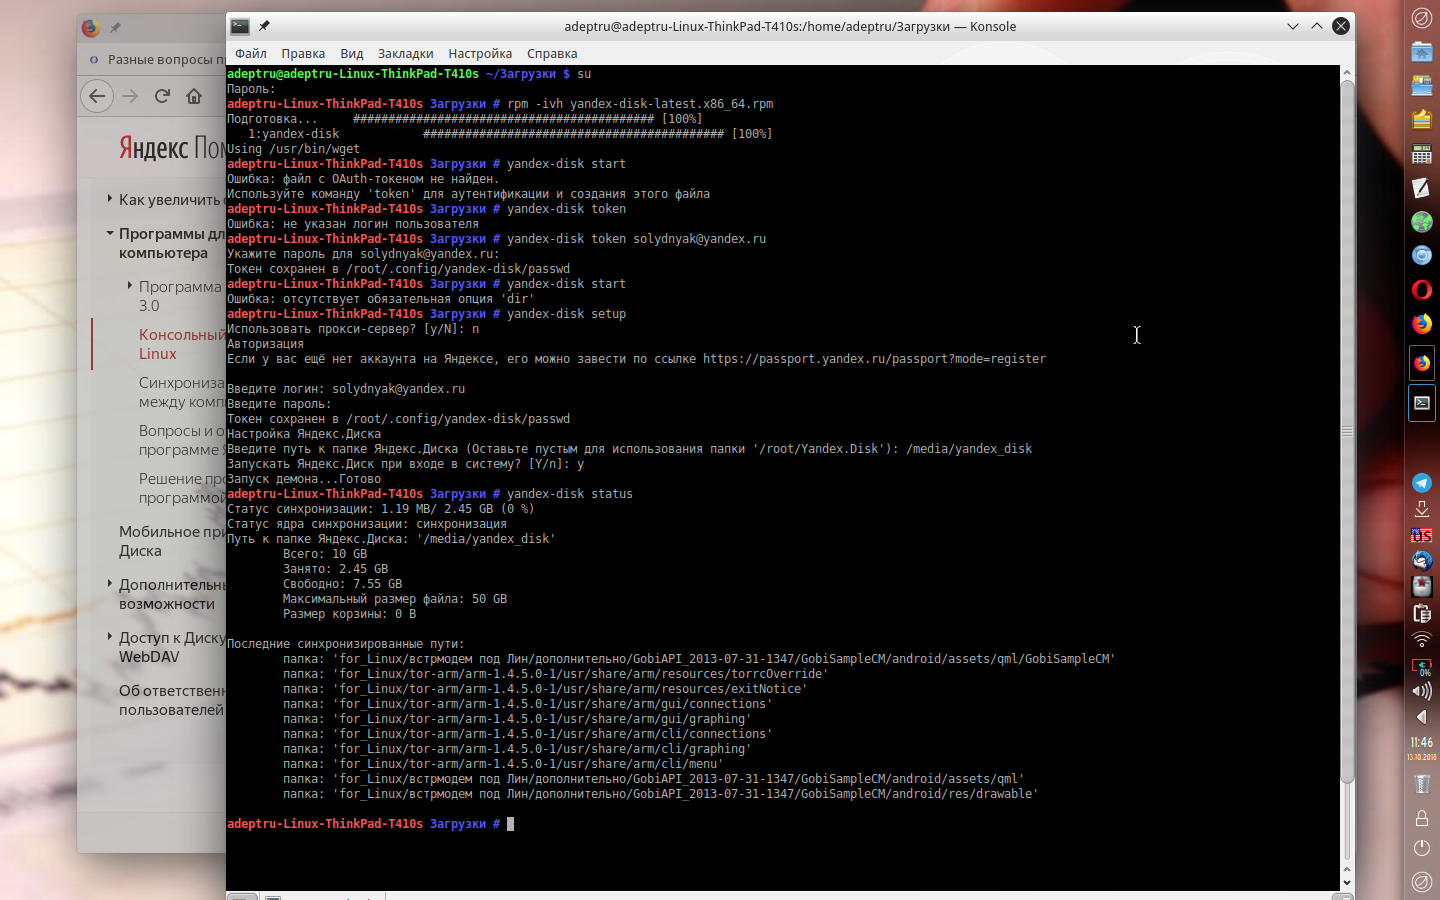Open the 'Решение пр… программой' sidebar link
The width and height of the screenshot is (1440, 900).
pos(182,488)
